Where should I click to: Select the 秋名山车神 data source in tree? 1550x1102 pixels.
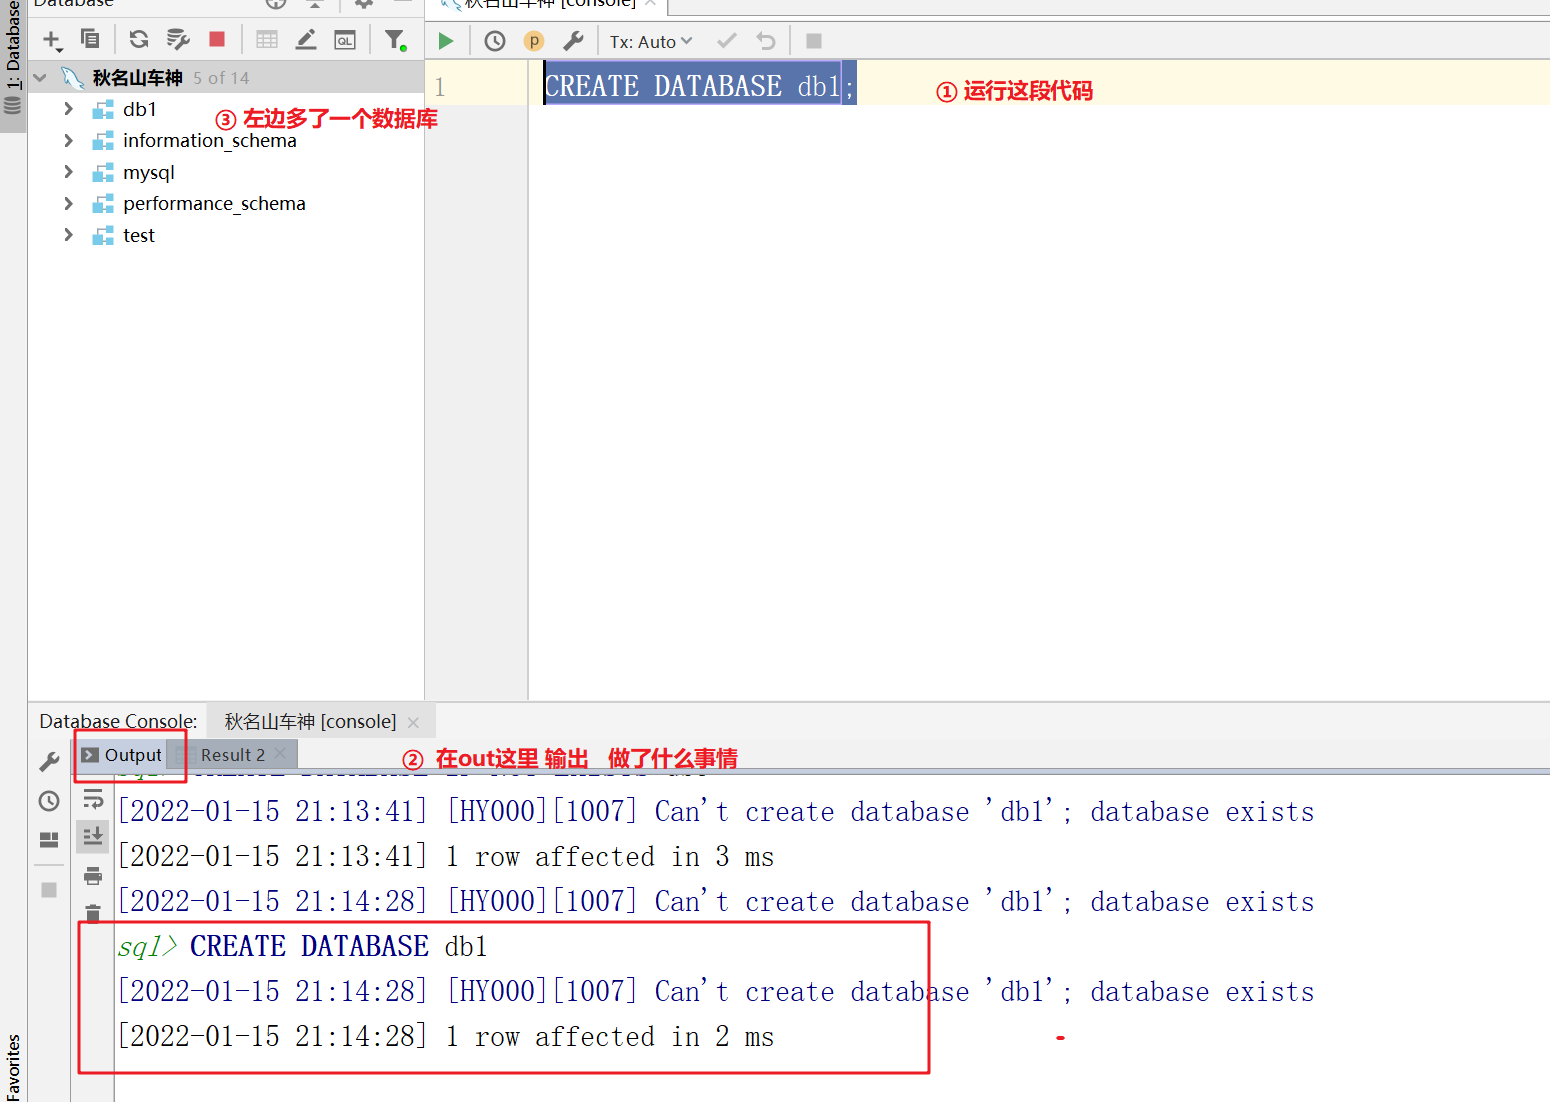pos(138,78)
